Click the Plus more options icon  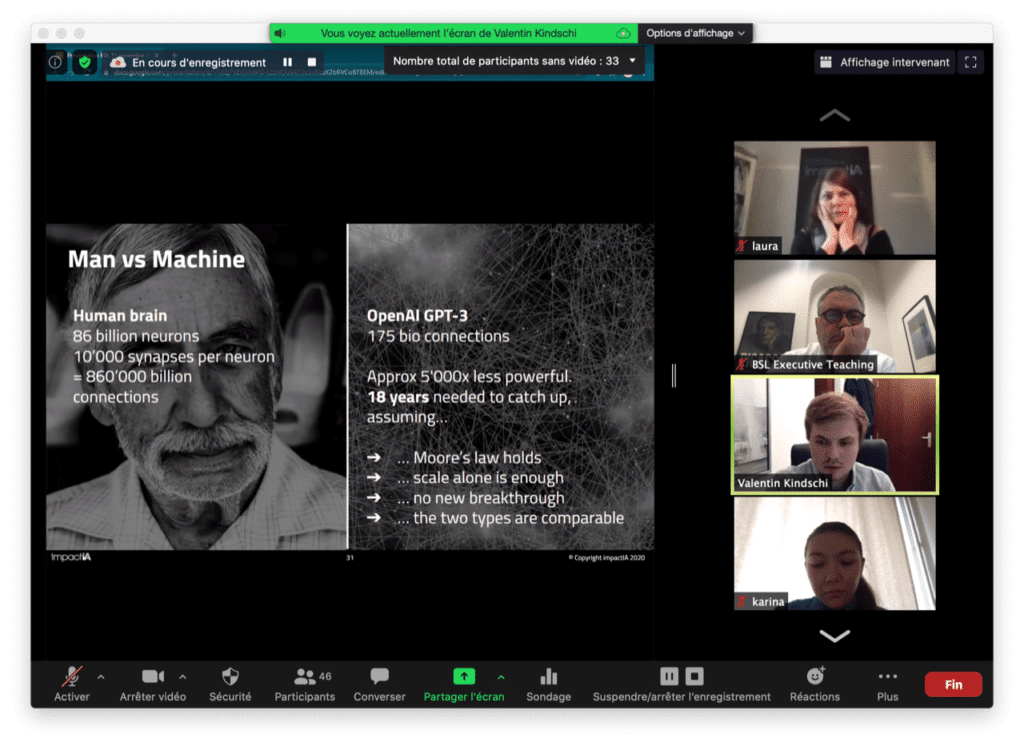tap(887, 677)
